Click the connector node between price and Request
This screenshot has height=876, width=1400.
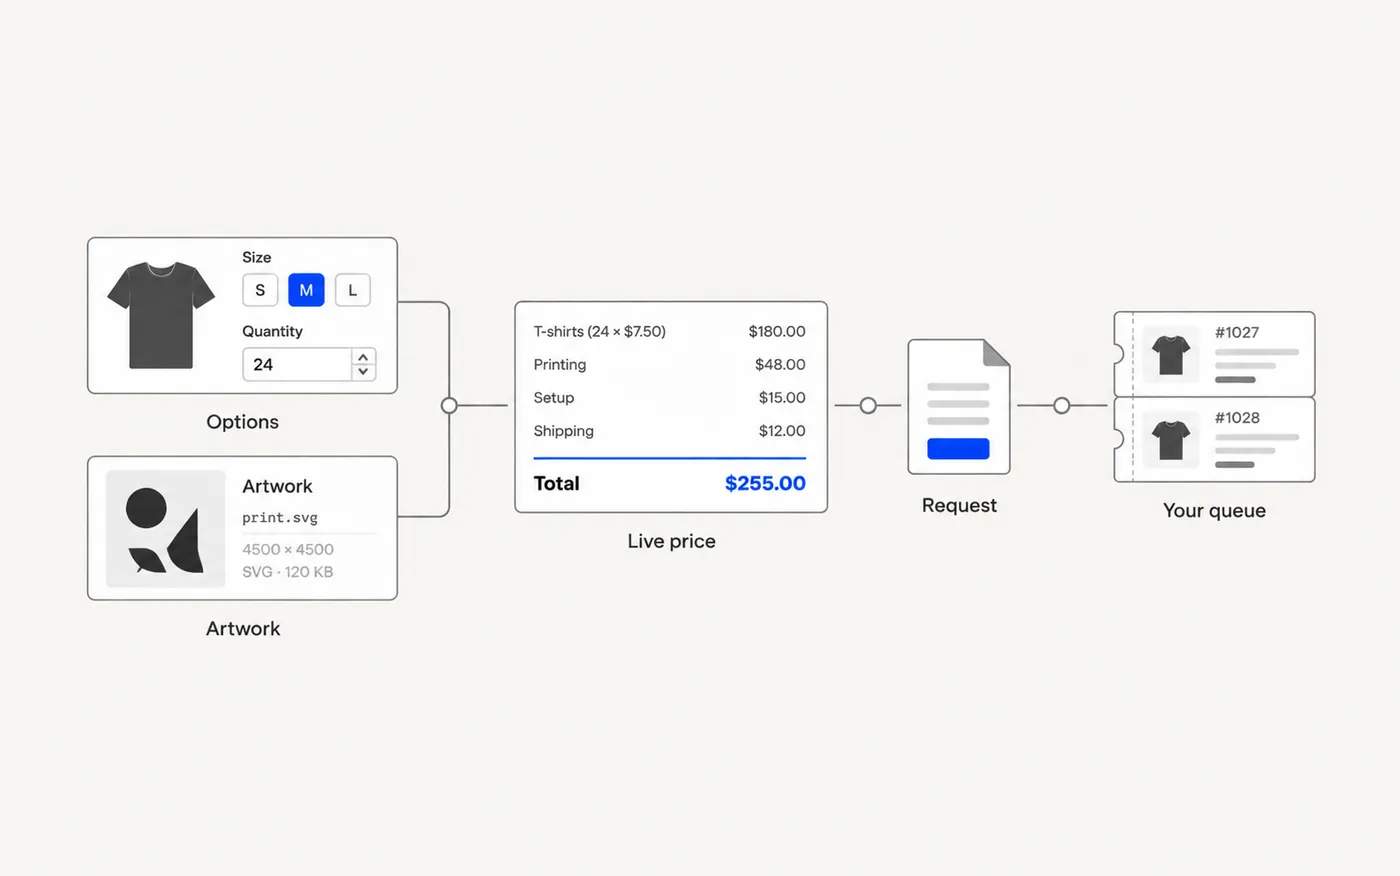(x=868, y=405)
